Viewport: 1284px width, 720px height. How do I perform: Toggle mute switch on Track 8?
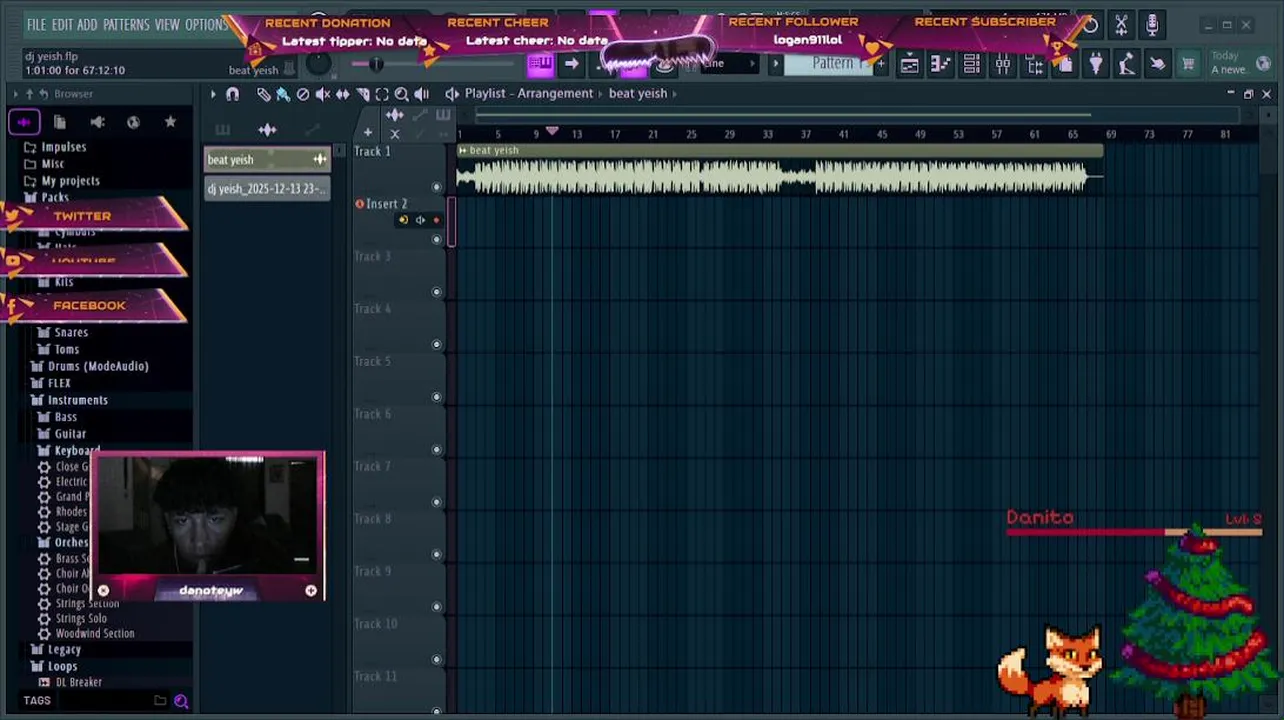click(x=436, y=554)
